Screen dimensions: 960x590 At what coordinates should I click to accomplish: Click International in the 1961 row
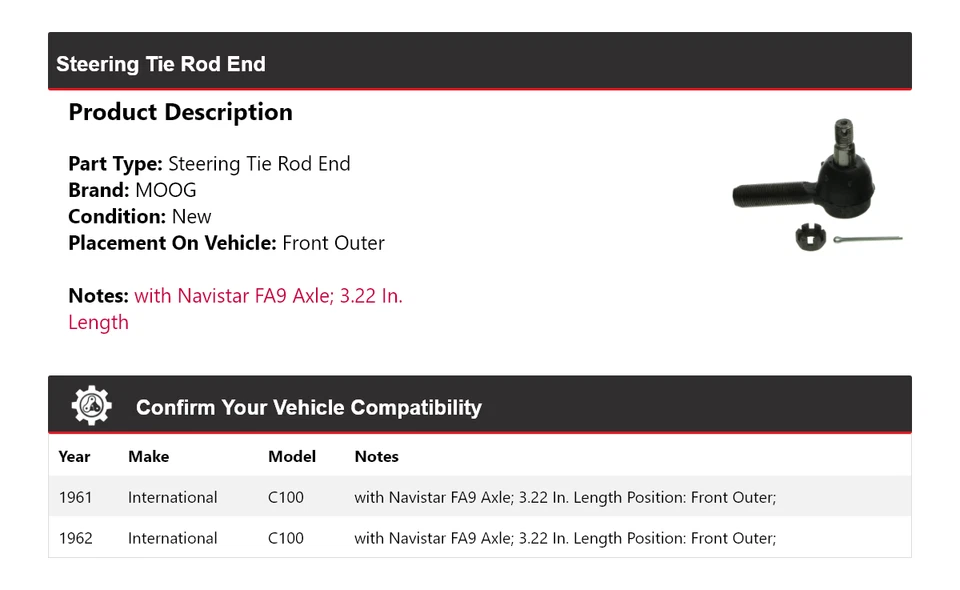point(172,498)
